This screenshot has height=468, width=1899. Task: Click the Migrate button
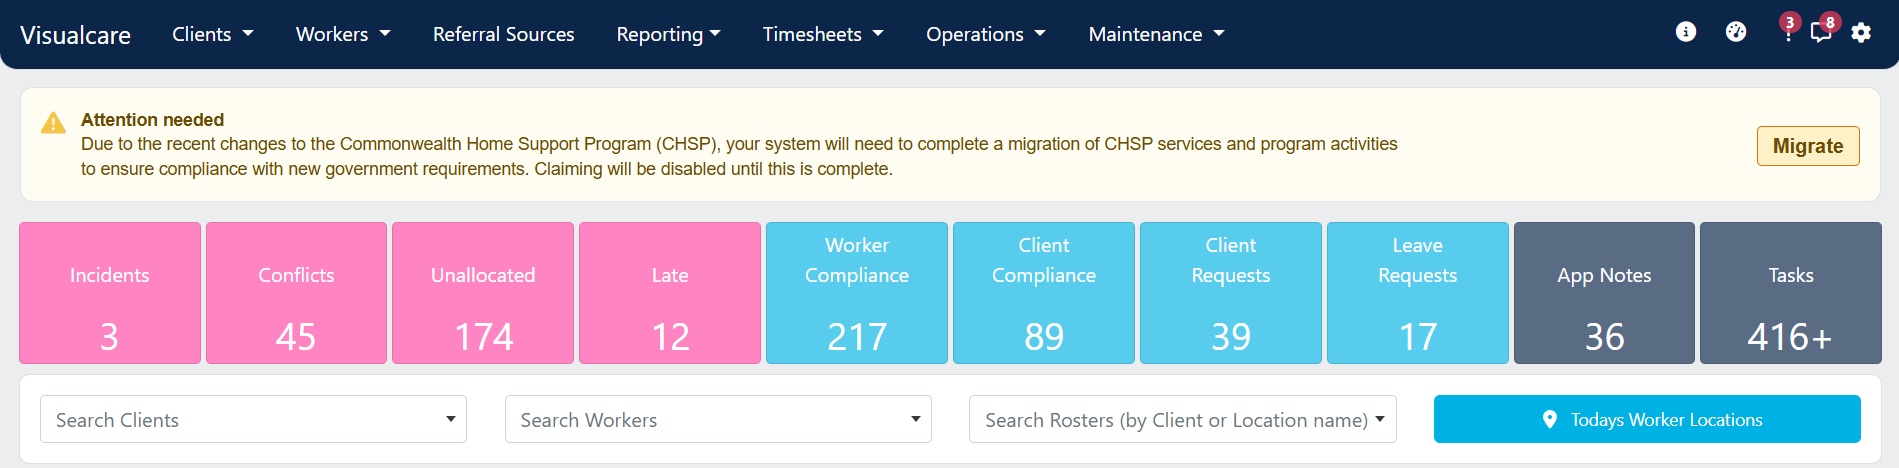coord(1808,146)
